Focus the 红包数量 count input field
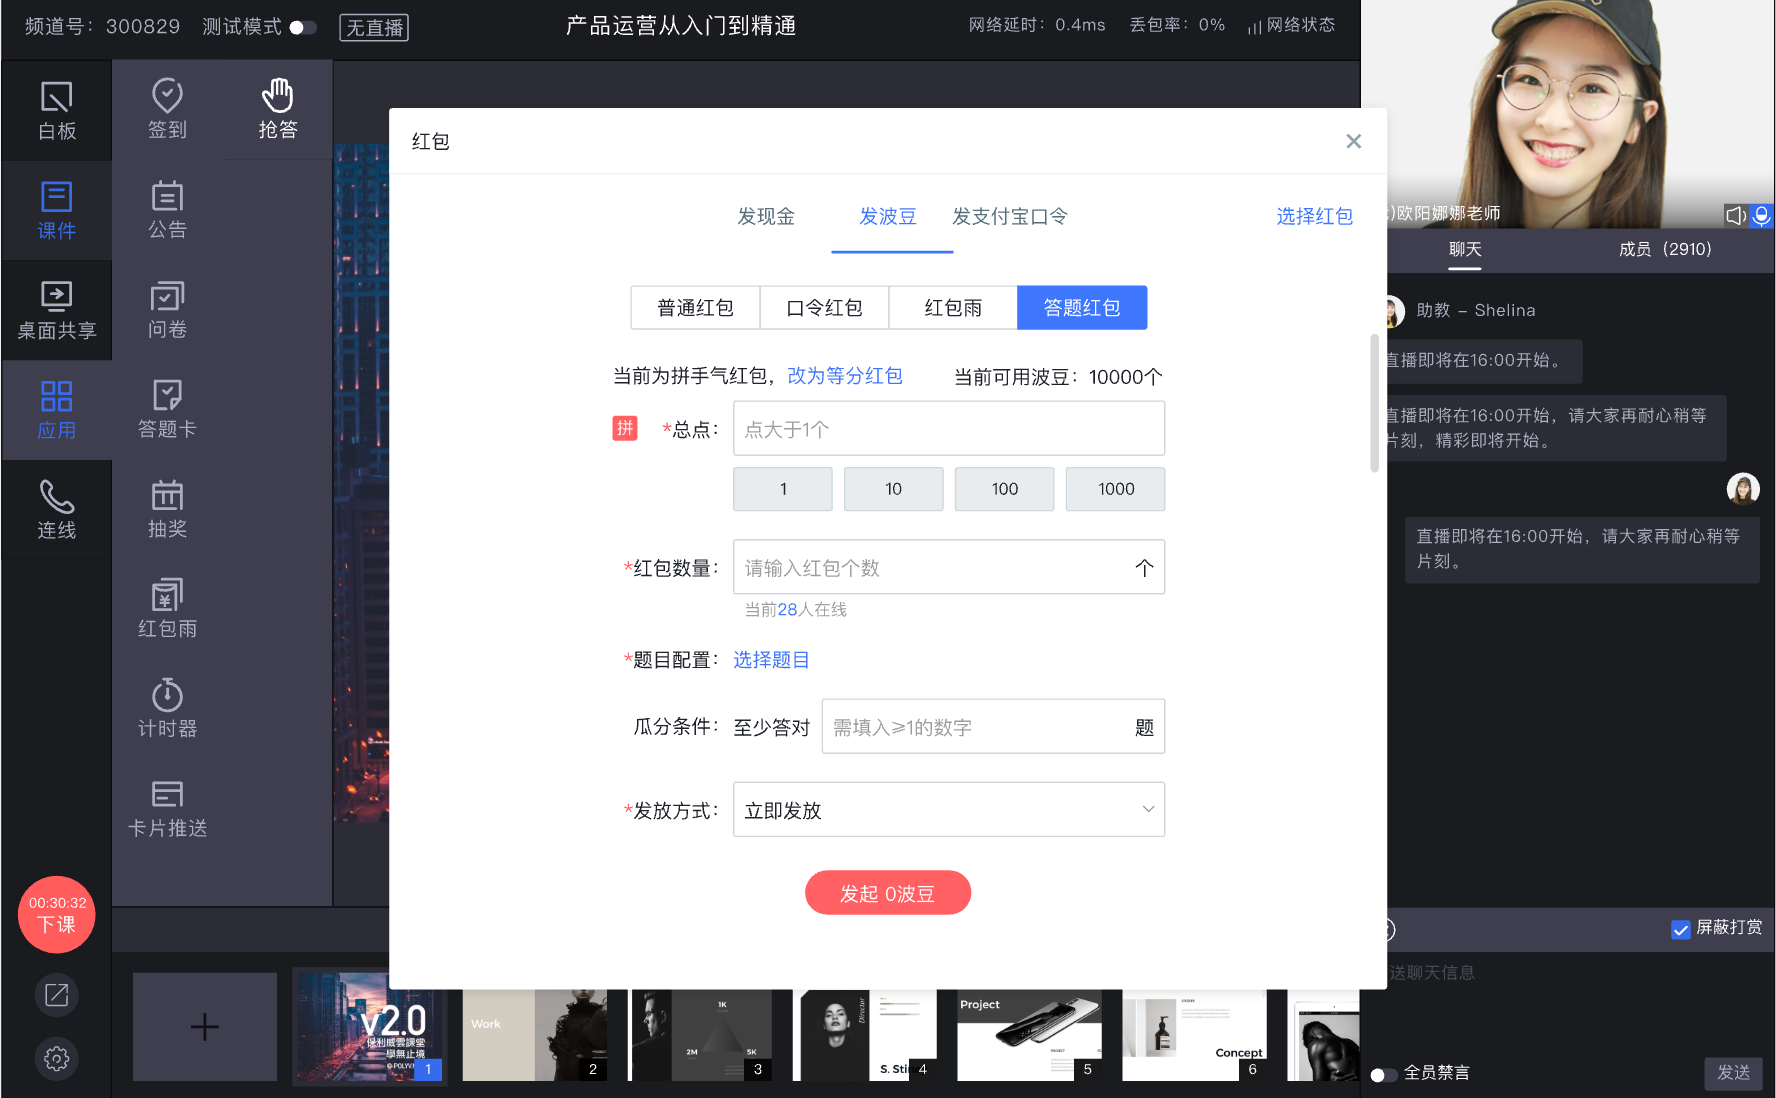 pyautogui.click(x=949, y=568)
